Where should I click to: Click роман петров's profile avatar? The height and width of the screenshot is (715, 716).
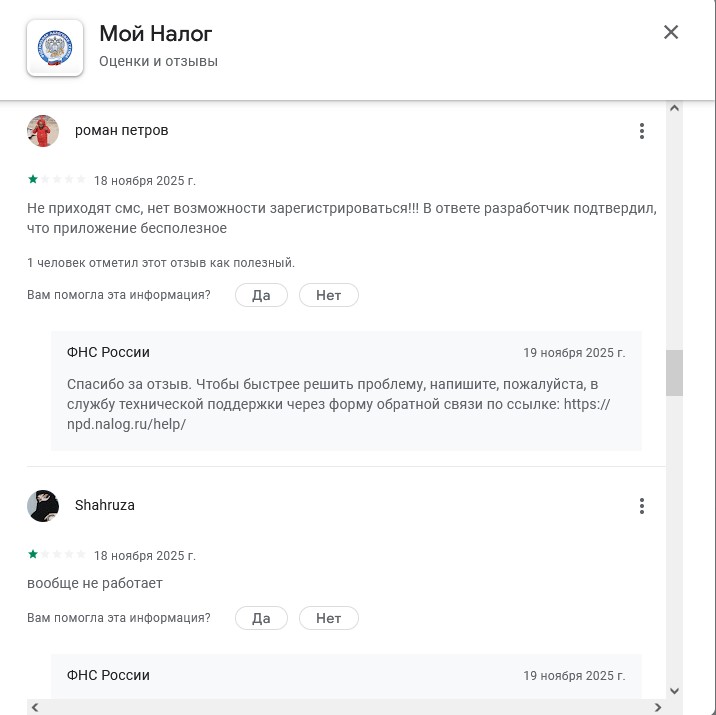click(x=43, y=131)
